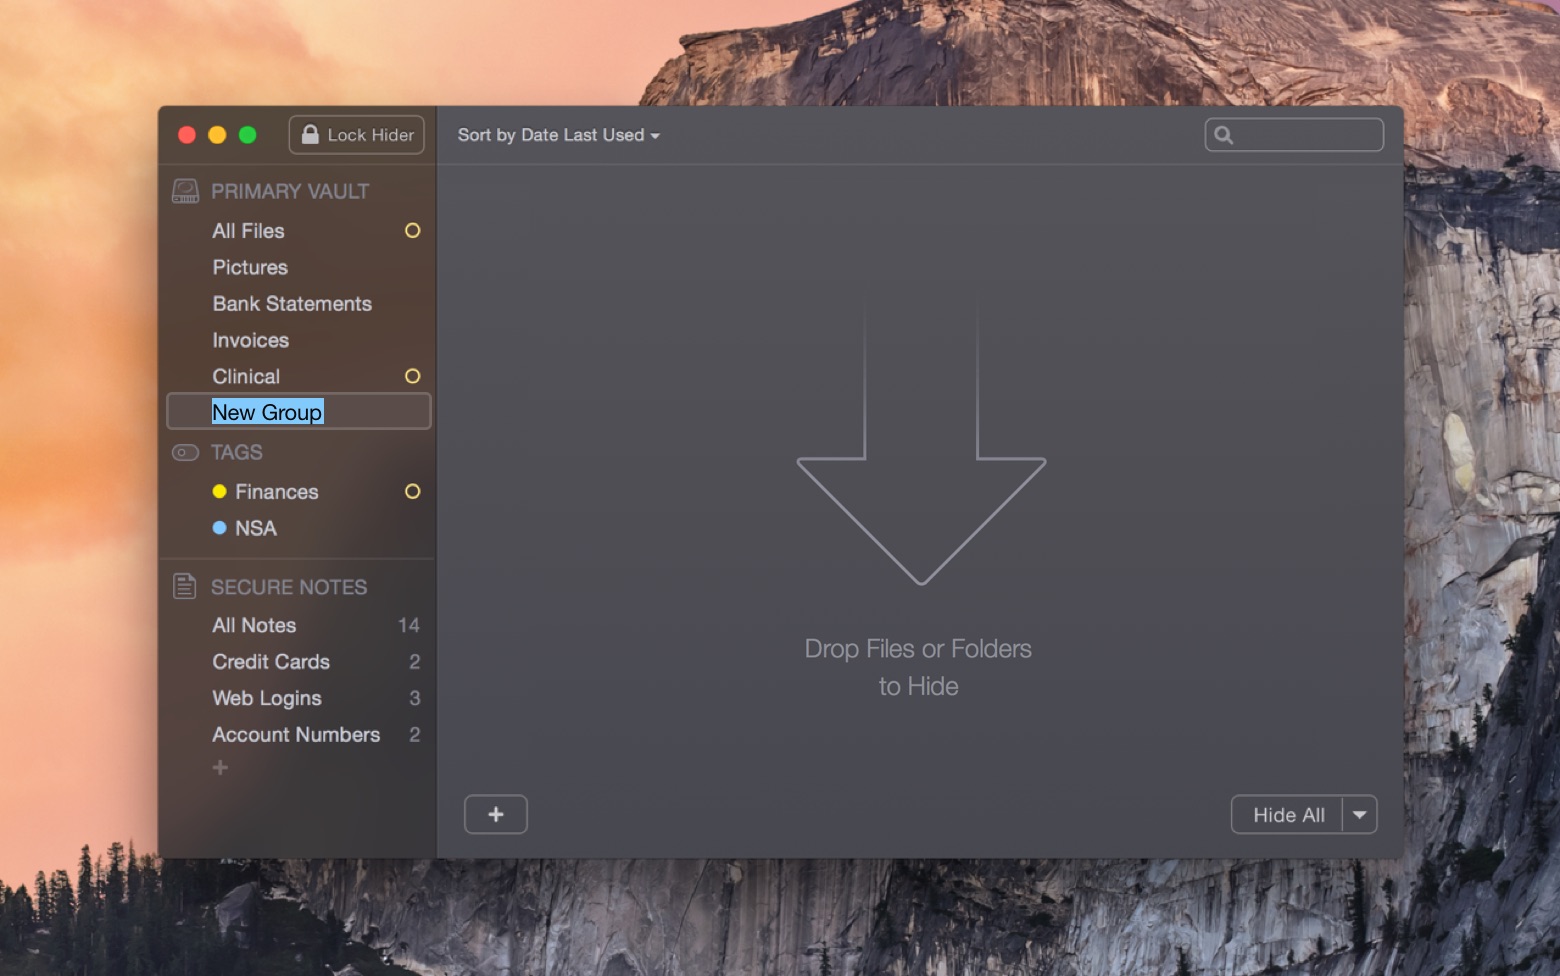Viewport: 1560px width, 976px height.
Task: Click the blue NSA tag dot
Action: [219, 528]
